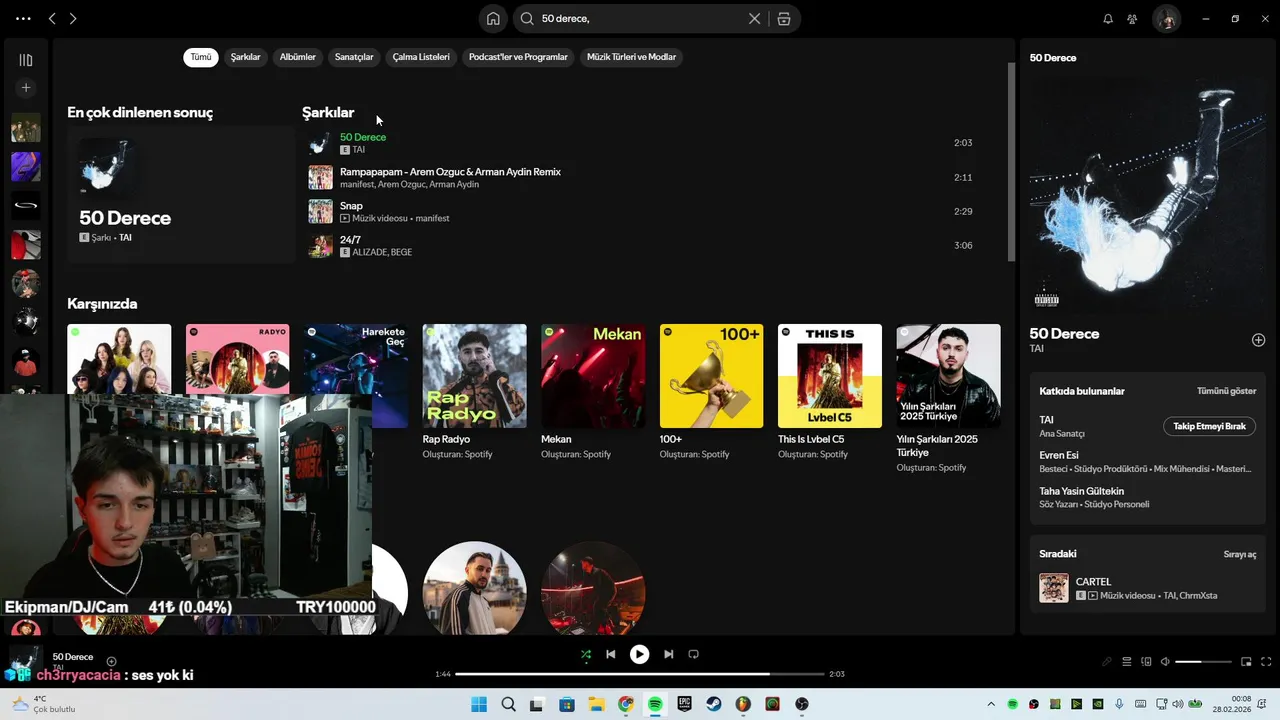The height and width of the screenshot is (720, 1280).
Task: Open OBS Studio from the taskbar
Action: point(802,704)
